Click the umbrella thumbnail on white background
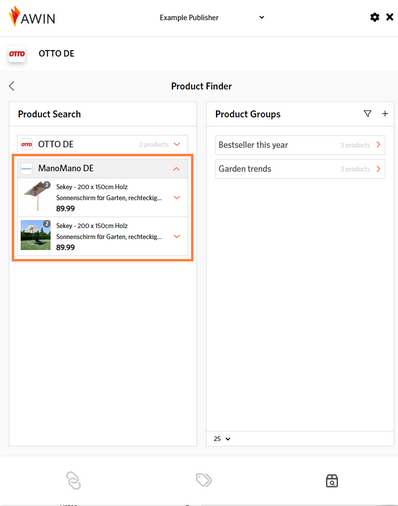 click(x=36, y=196)
